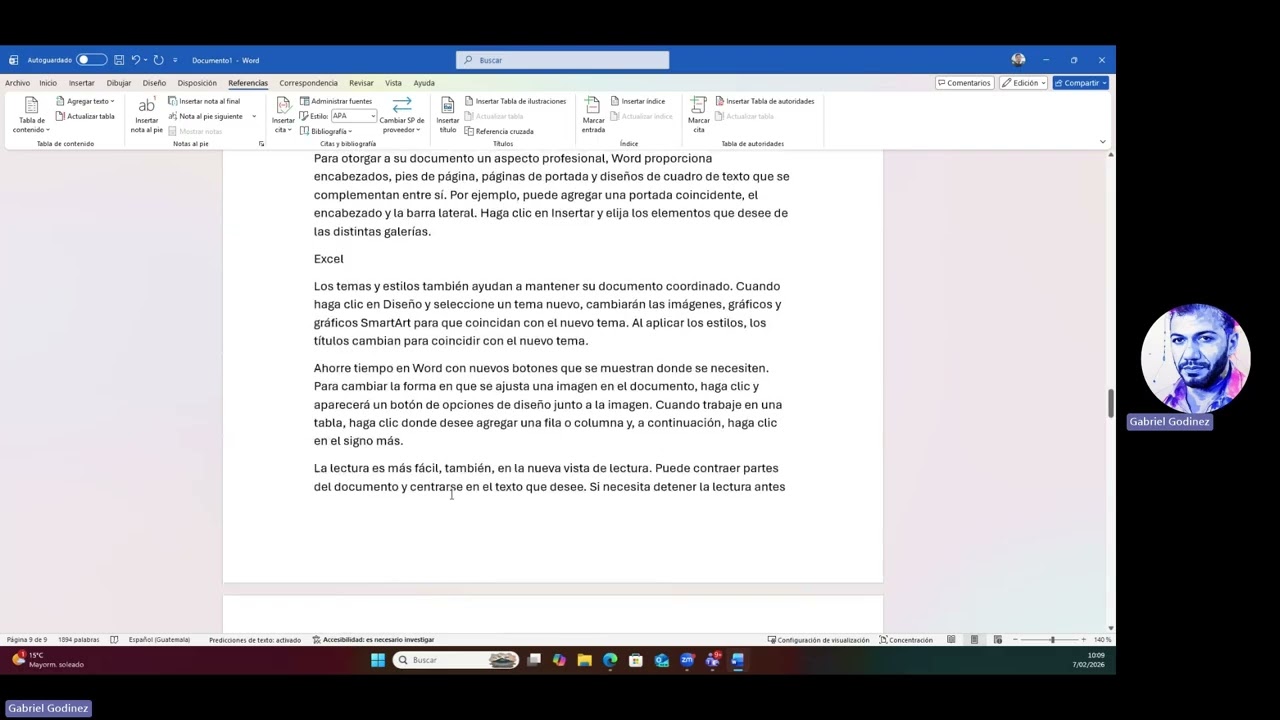The height and width of the screenshot is (720, 1280).
Task: Toggle Concentración focus mode
Action: (906, 640)
